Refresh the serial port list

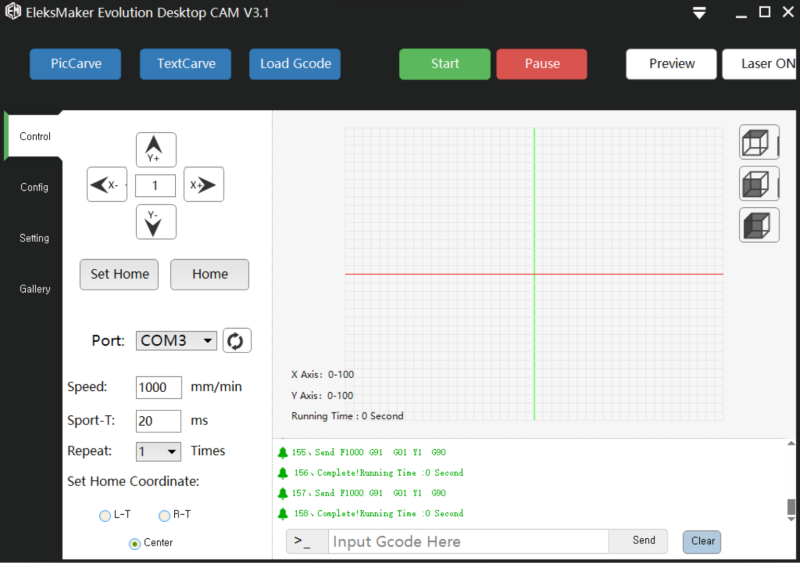tap(237, 340)
